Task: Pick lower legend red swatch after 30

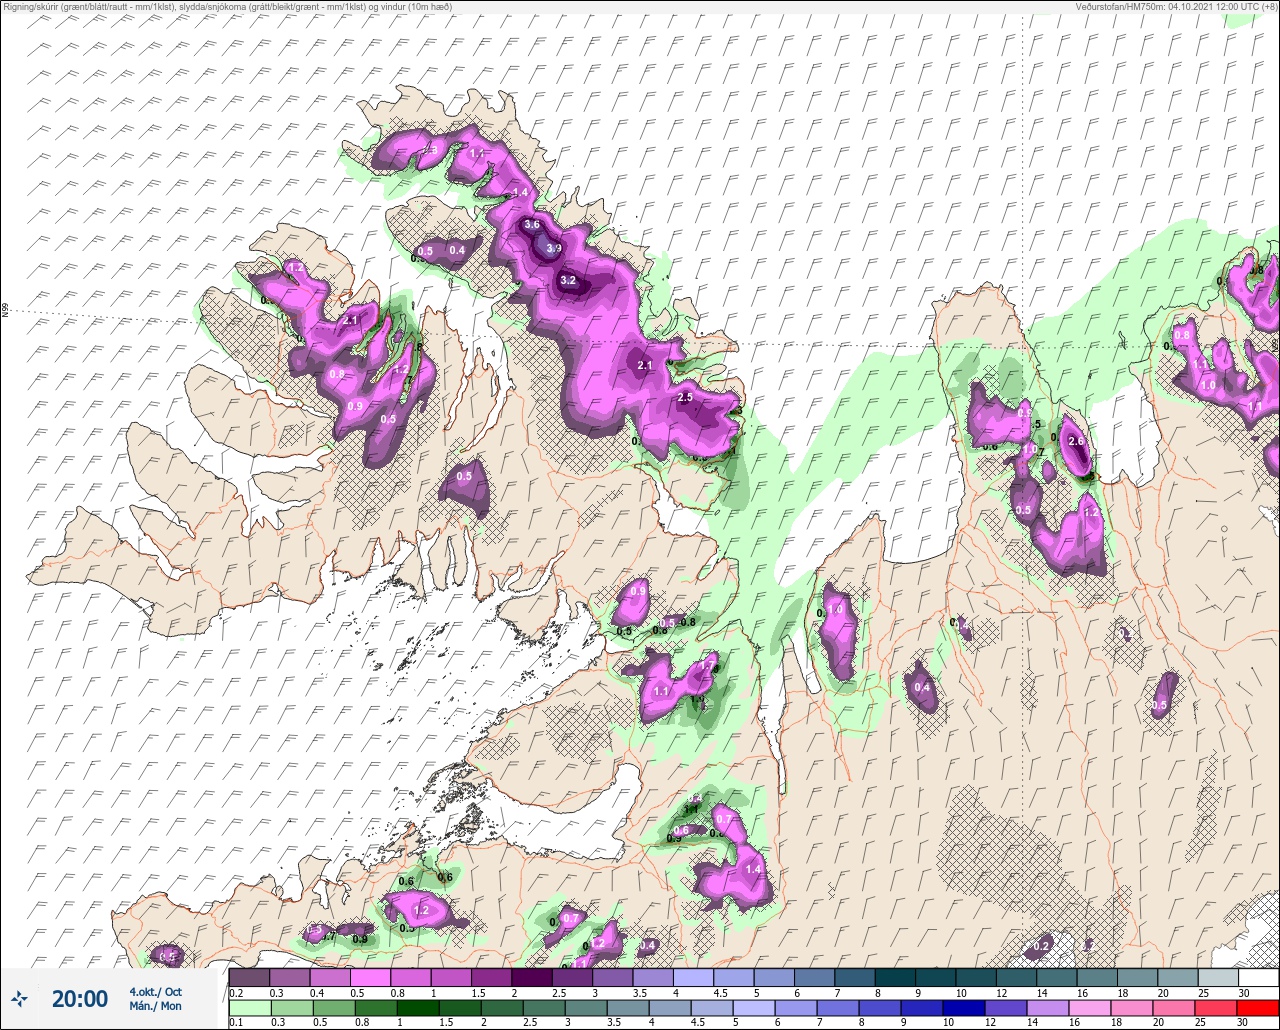Action: pyautogui.click(x=1258, y=1007)
